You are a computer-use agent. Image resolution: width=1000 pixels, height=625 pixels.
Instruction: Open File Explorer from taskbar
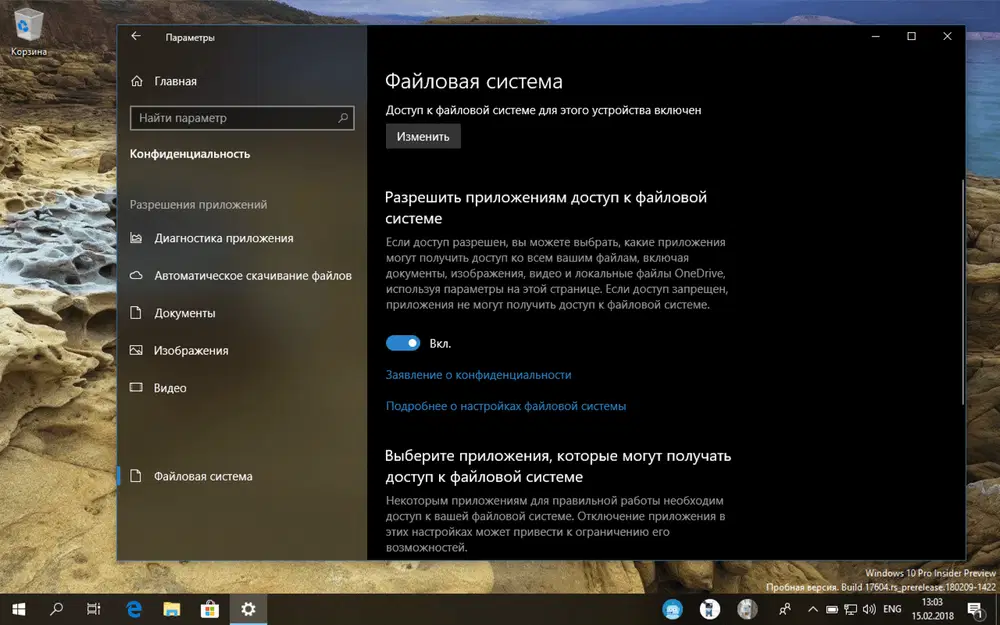point(172,610)
